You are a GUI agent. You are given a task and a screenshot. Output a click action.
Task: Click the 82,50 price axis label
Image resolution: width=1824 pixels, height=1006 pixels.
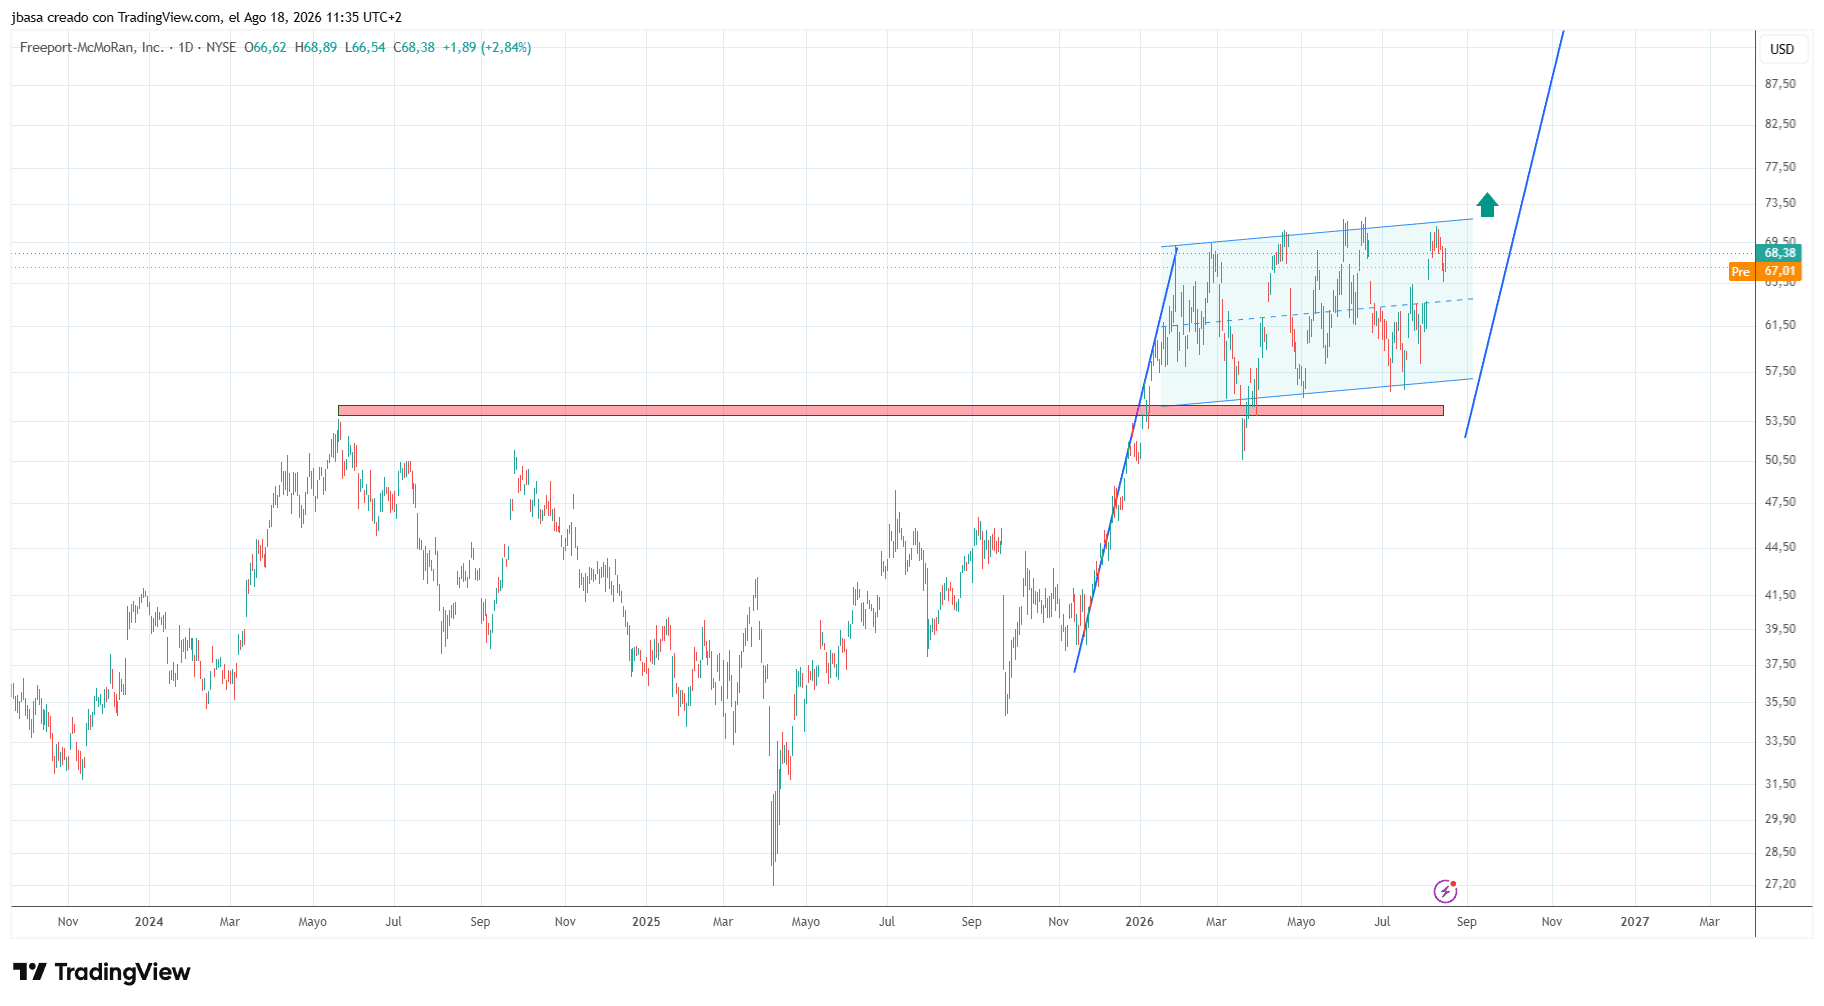1780,124
